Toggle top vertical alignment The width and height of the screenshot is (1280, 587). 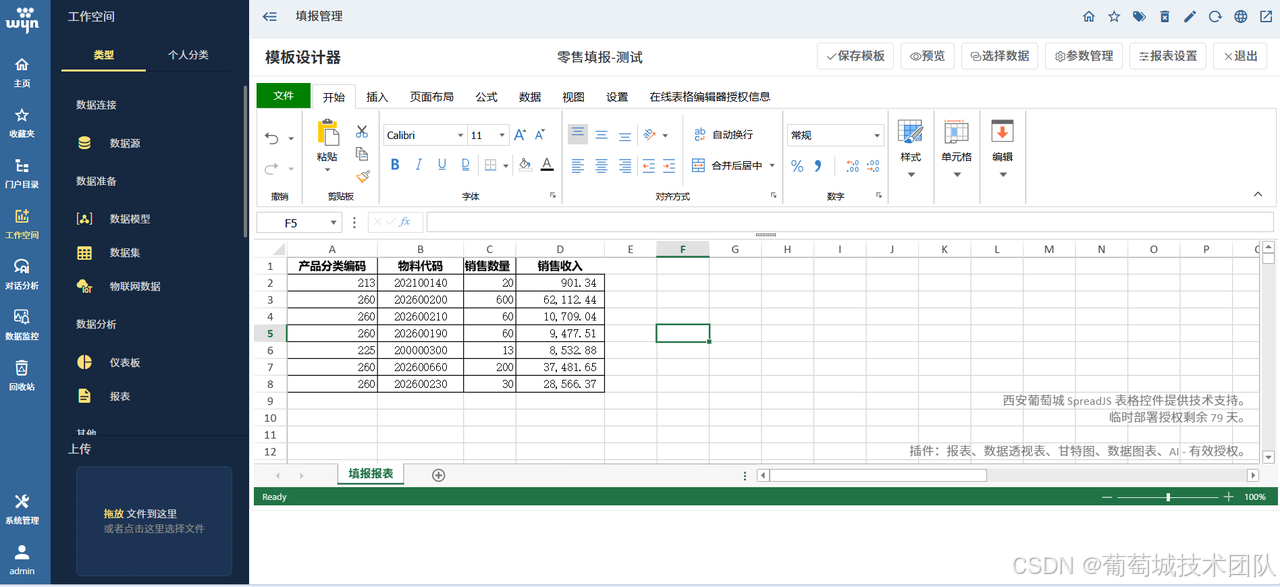point(578,134)
